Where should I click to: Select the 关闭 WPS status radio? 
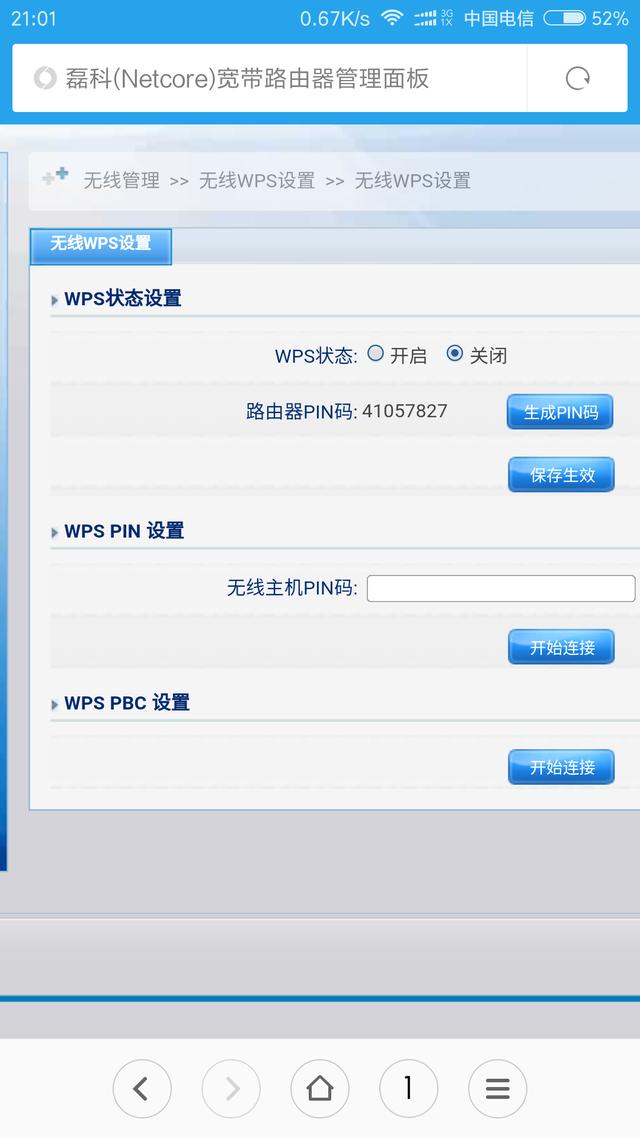click(x=455, y=353)
